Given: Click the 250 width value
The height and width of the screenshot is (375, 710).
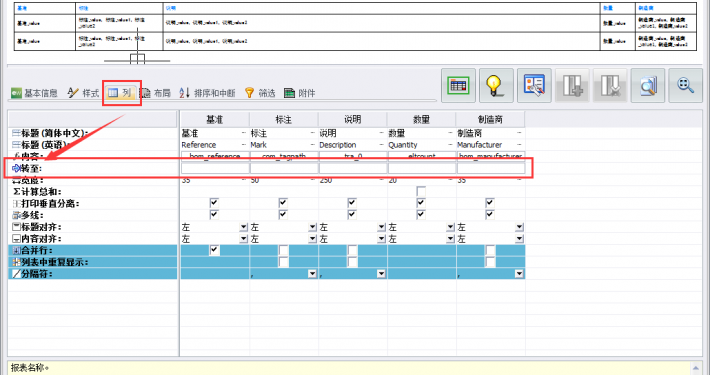Looking at the screenshot, I should (325, 180).
